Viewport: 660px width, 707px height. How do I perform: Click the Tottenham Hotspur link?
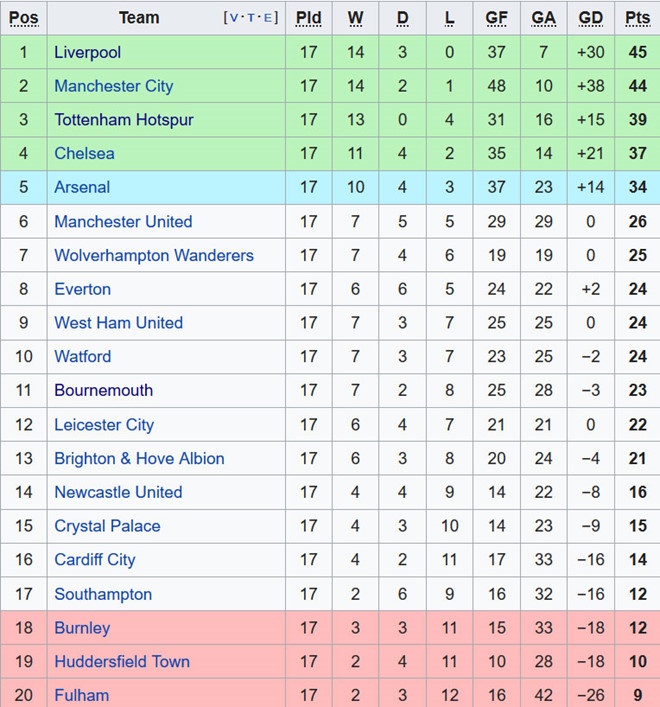pos(123,120)
